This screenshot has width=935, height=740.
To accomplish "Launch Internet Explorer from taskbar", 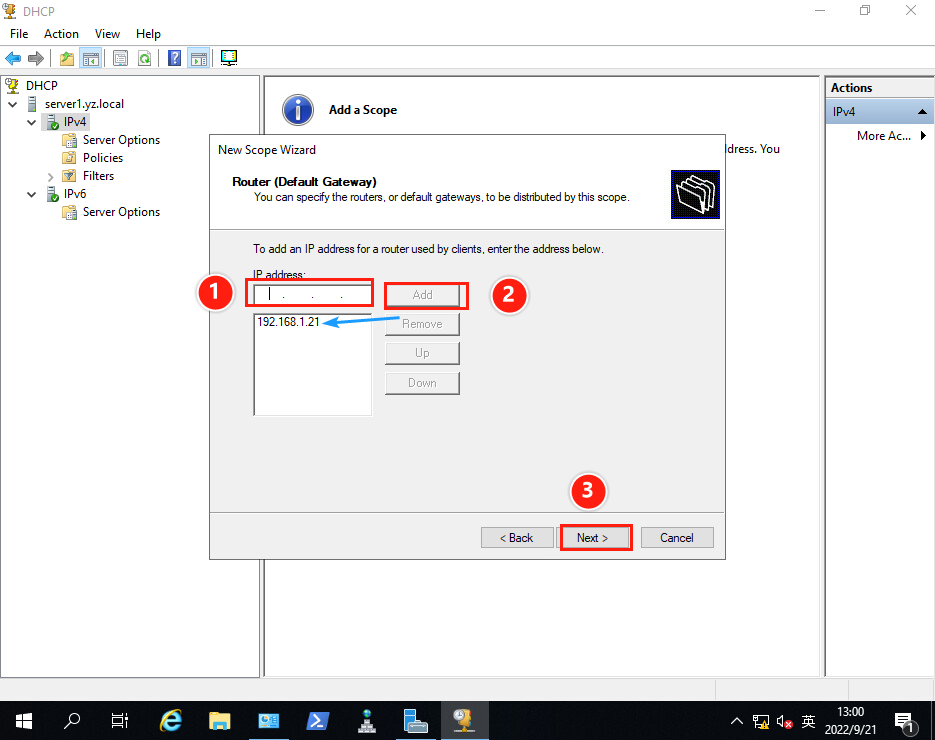I will [x=171, y=721].
